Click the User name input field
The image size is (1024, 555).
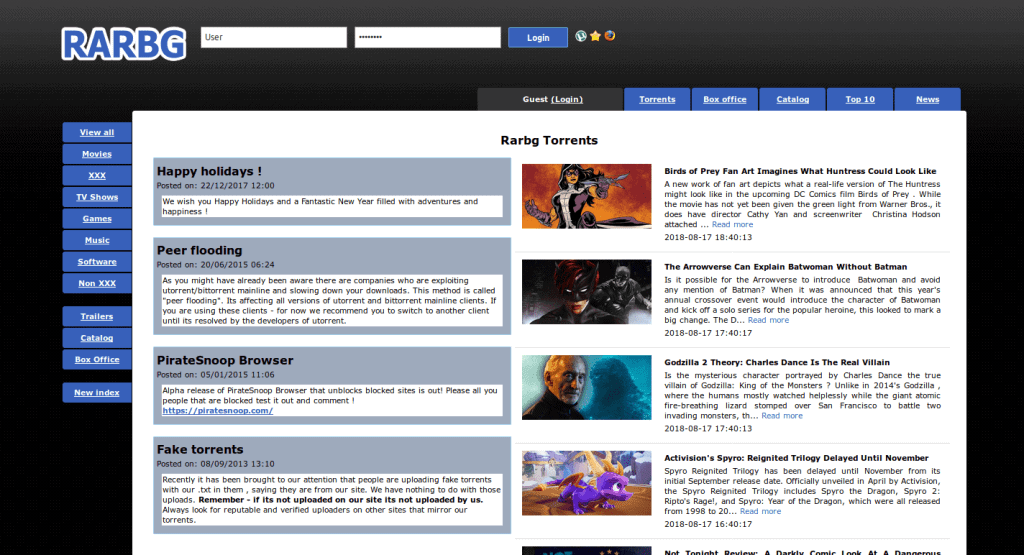coord(273,37)
